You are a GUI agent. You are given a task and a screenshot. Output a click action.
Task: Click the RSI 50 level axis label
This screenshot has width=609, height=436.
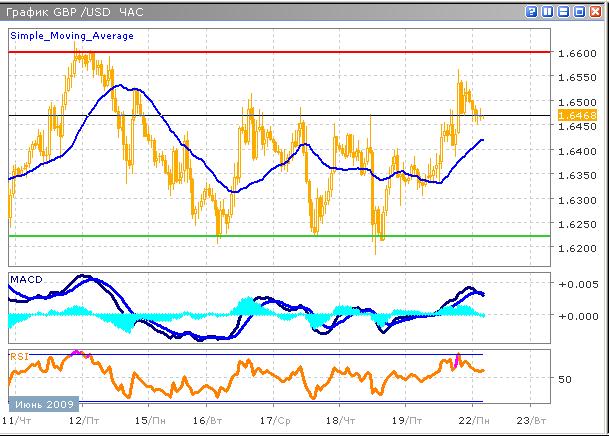(564, 379)
